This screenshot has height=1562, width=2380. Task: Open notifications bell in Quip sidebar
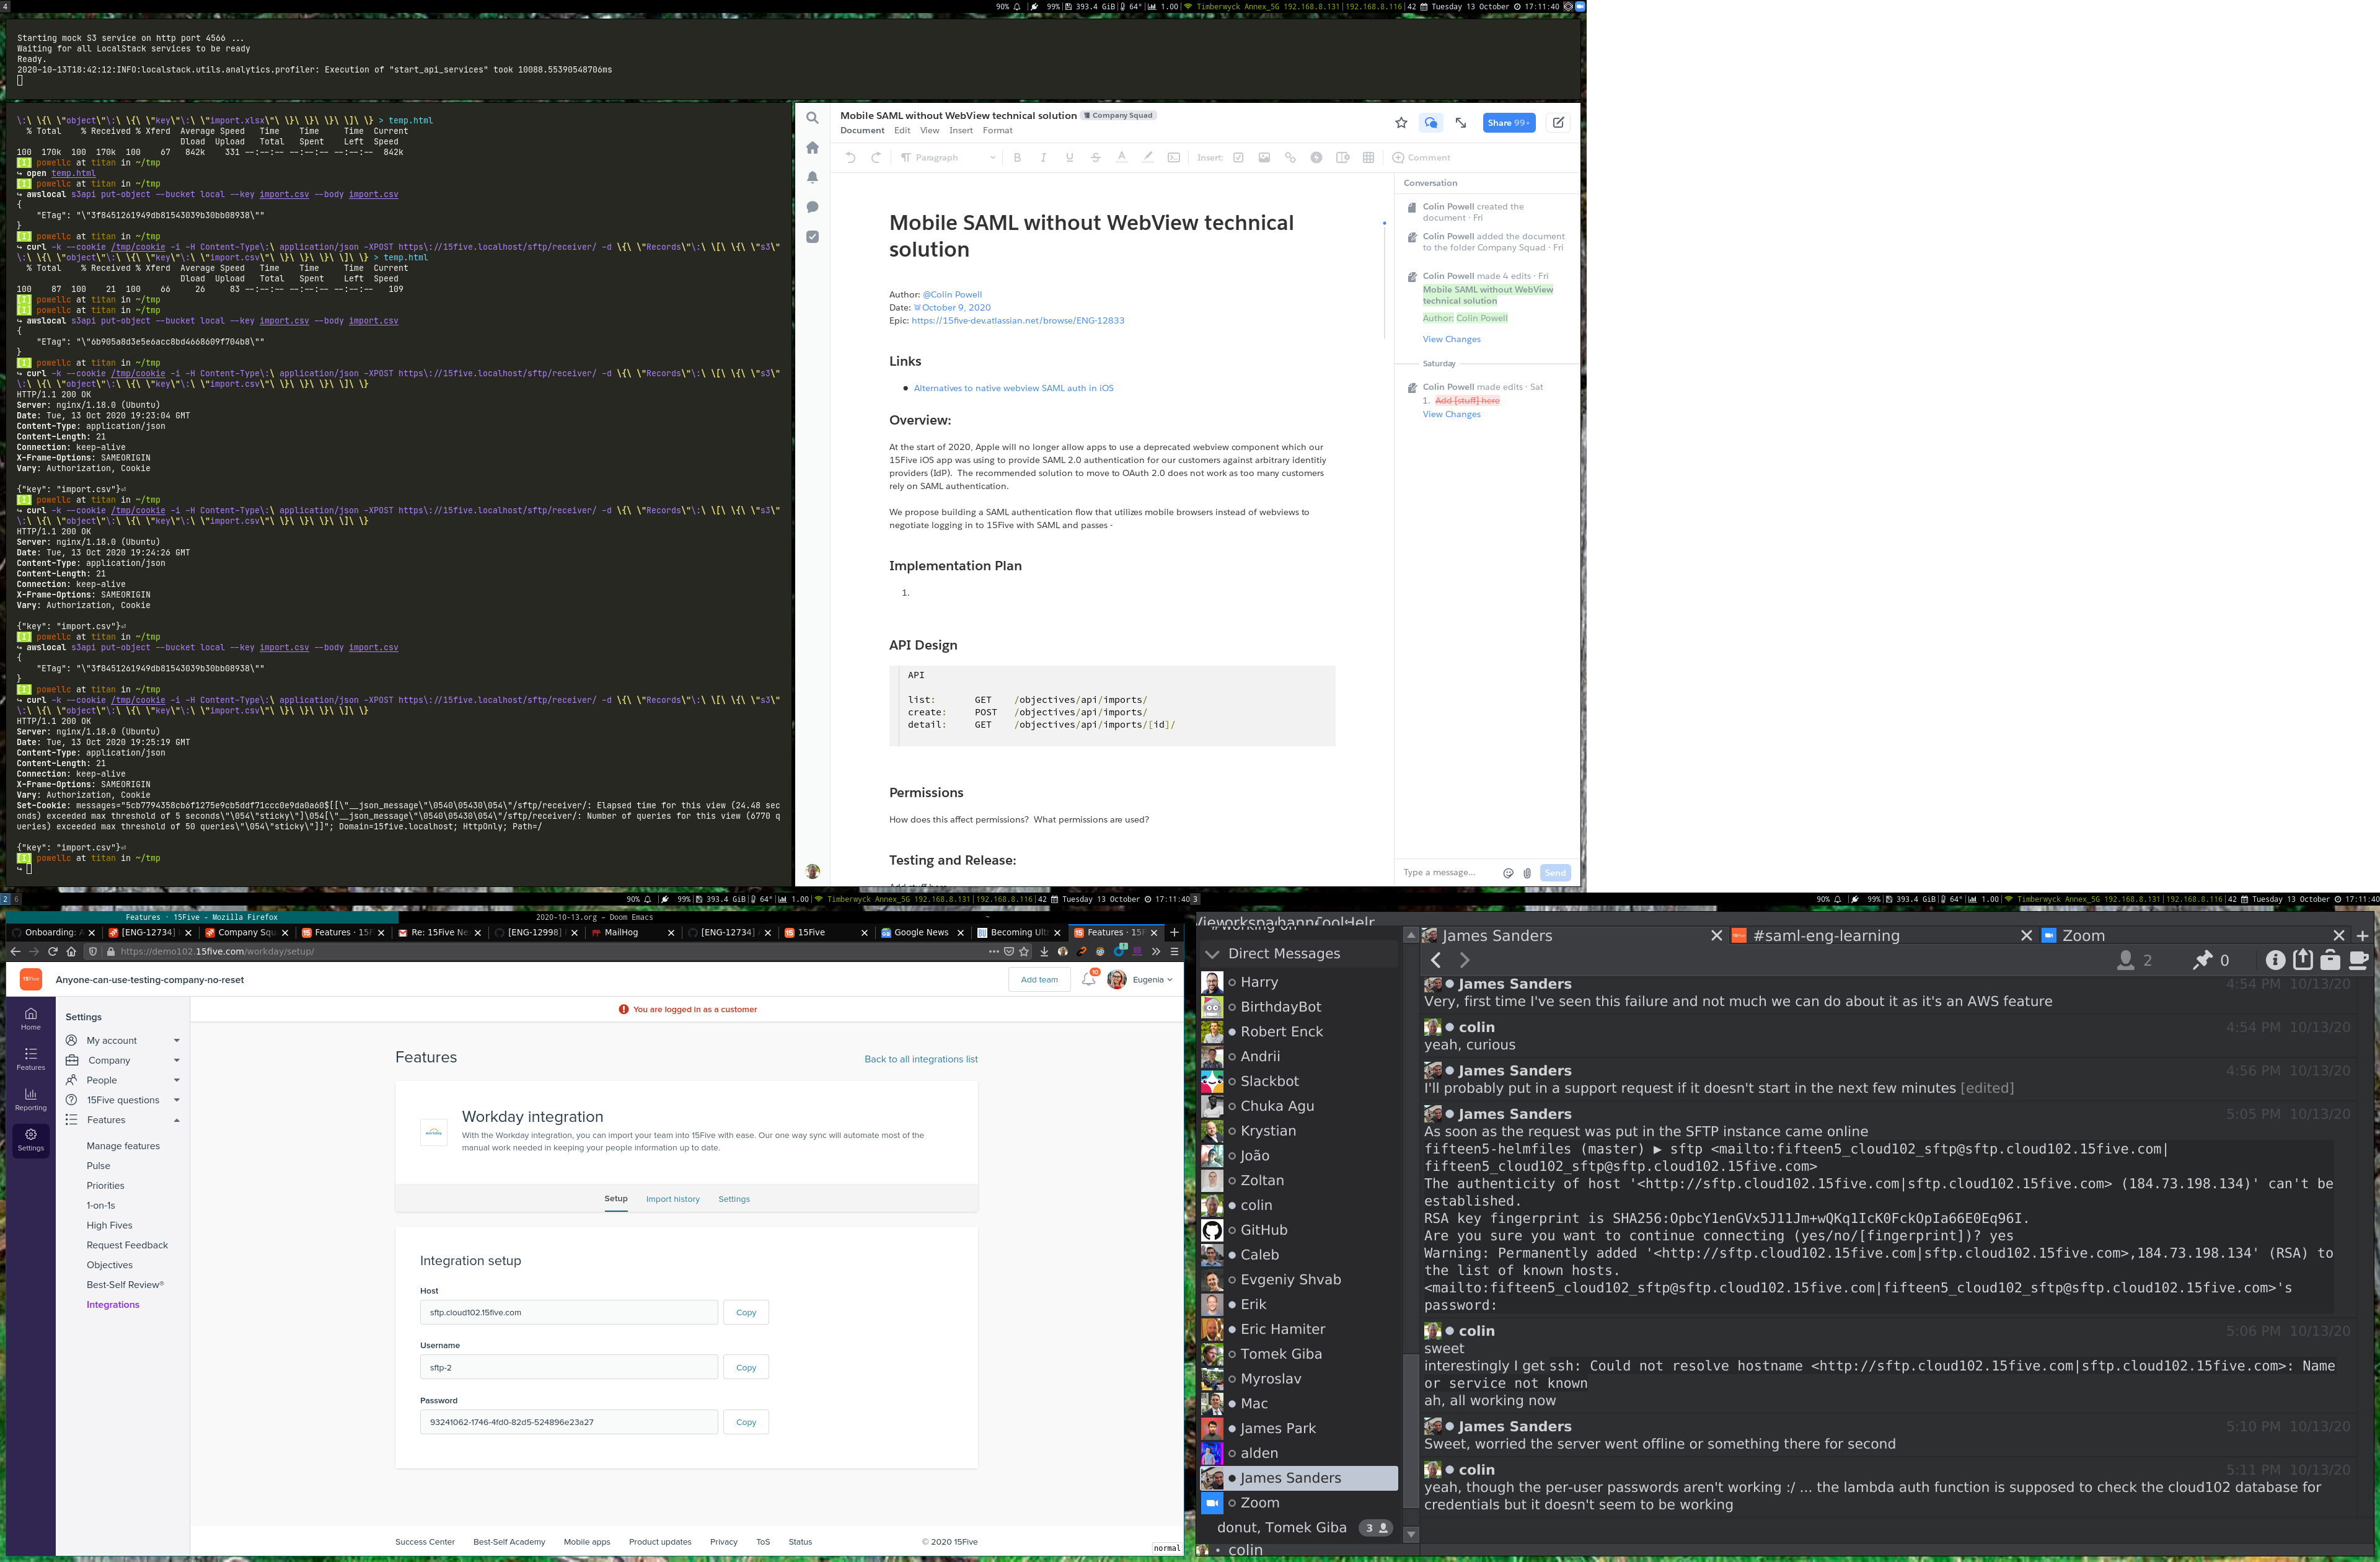tap(812, 177)
